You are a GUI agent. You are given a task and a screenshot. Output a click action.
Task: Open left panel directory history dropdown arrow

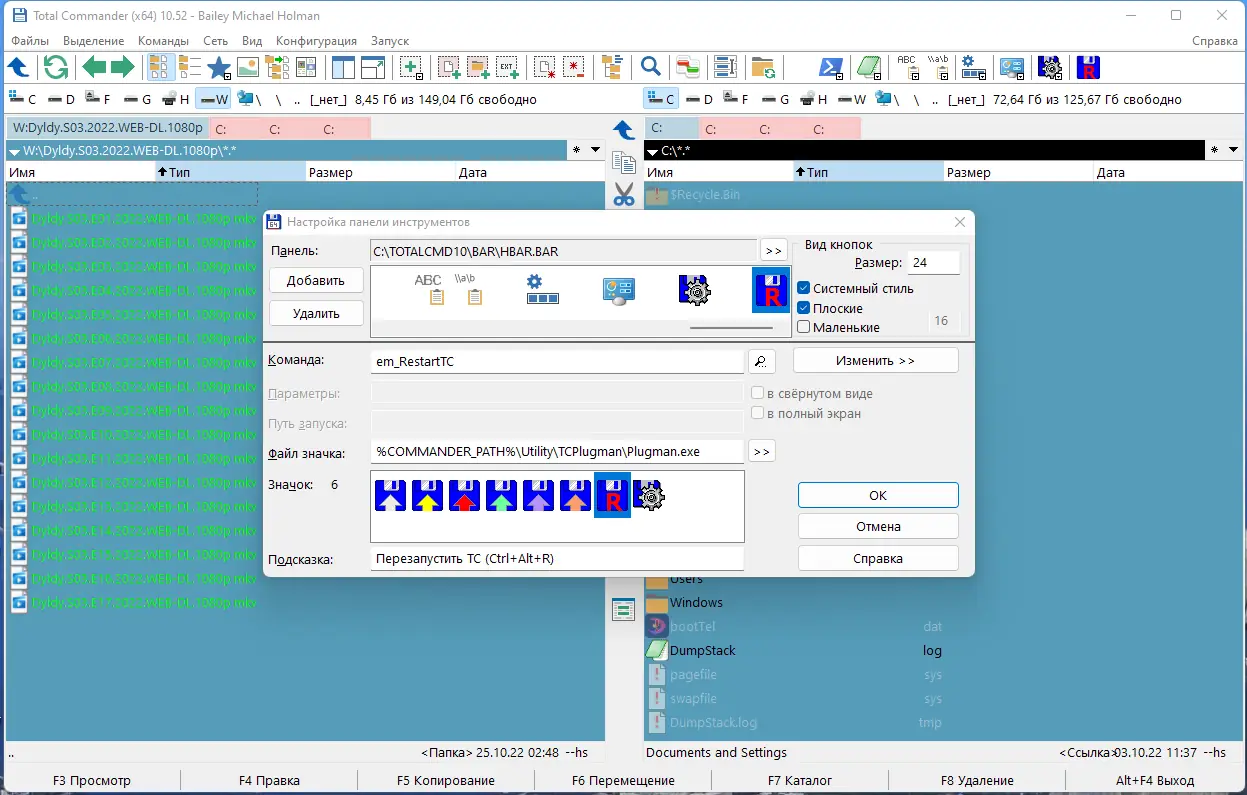pyautogui.click(x=596, y=150)
